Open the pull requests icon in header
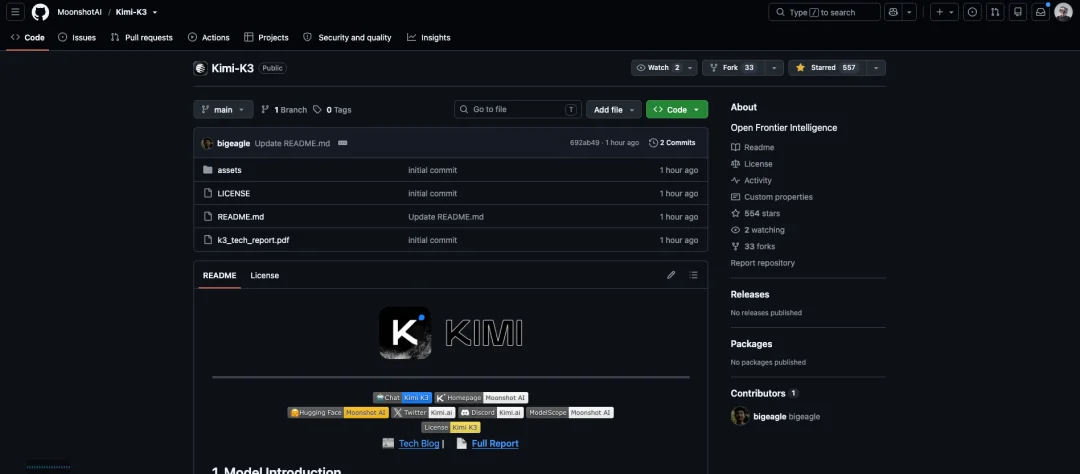The image size is (1080, 474). (995, 12)
